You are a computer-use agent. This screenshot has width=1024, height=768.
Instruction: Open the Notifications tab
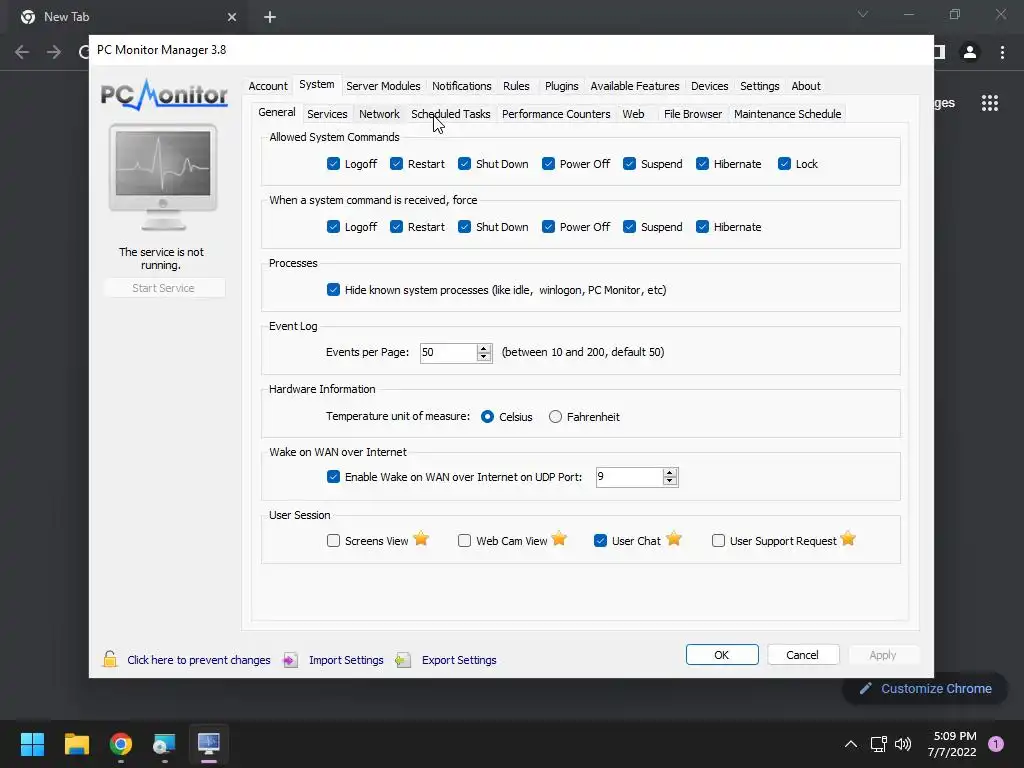click(x=462, y=86)
